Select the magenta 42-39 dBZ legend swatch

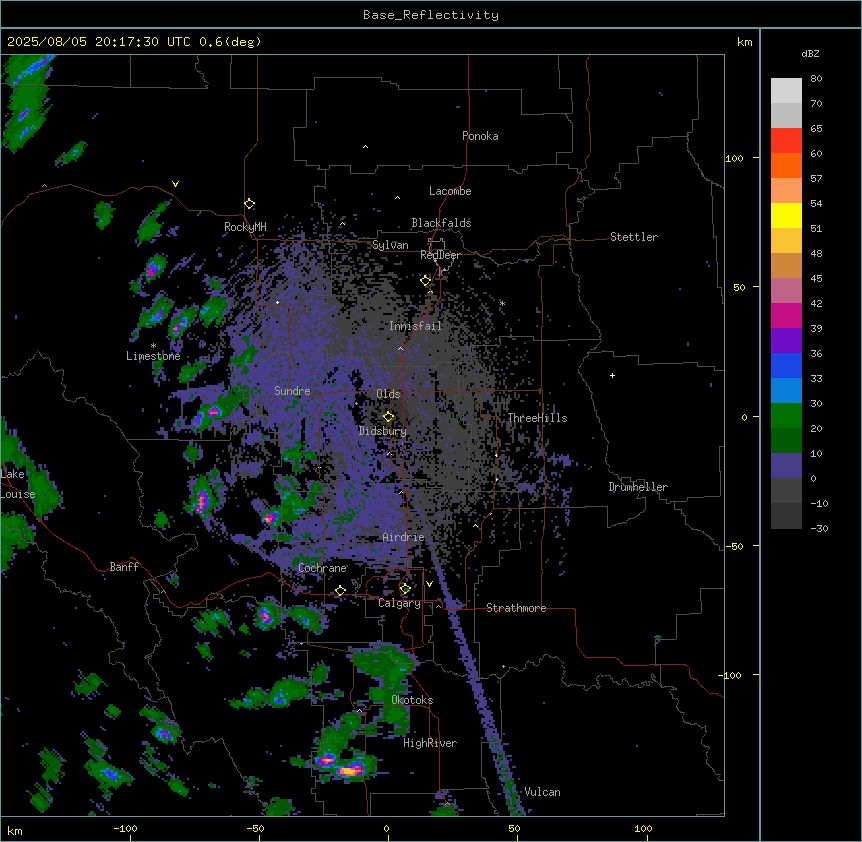click(786, 315)
